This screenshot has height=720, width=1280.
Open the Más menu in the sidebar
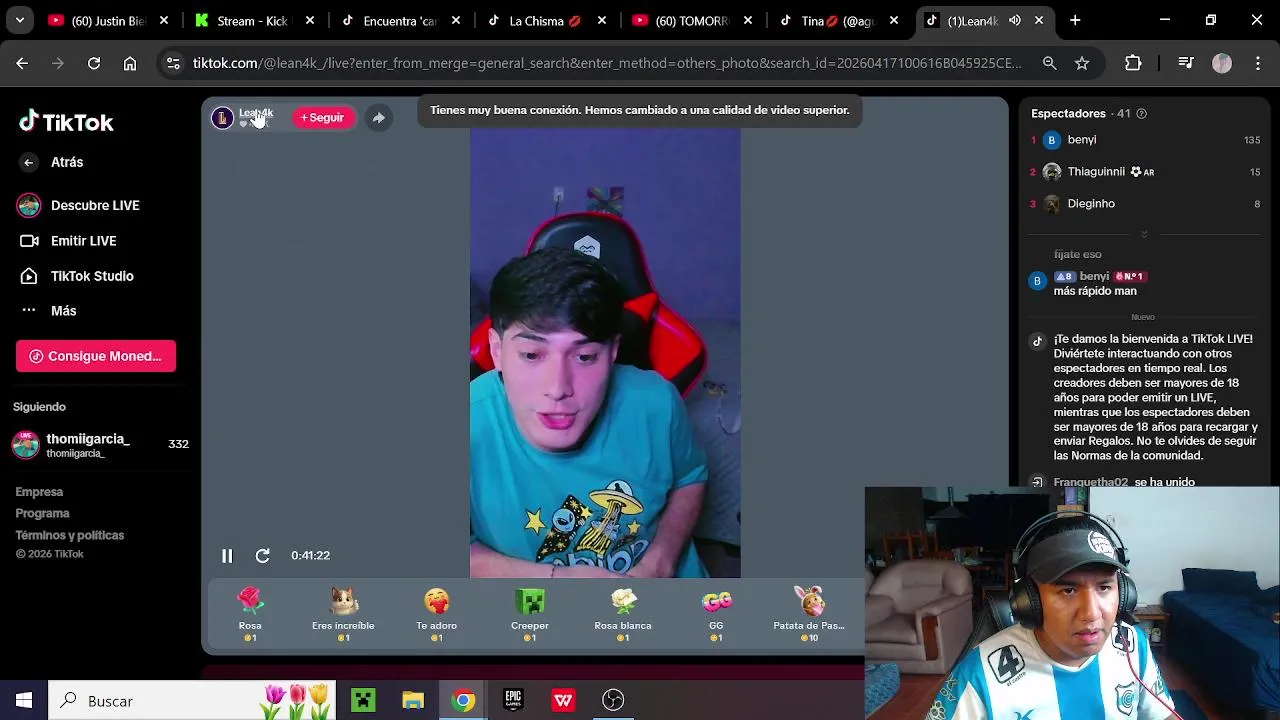pos(48,311)
